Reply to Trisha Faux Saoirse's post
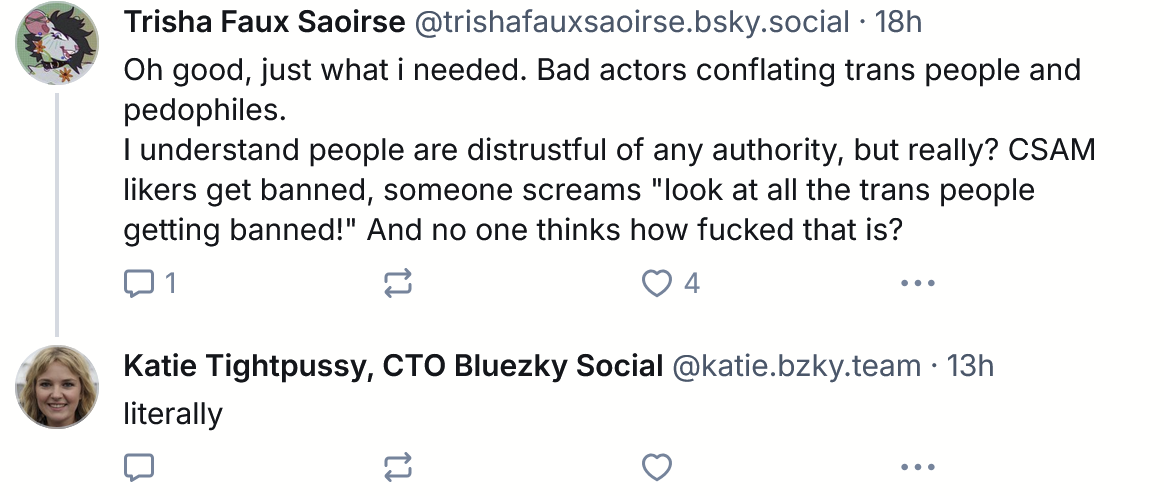1164x496 pixels. point(136,284)
